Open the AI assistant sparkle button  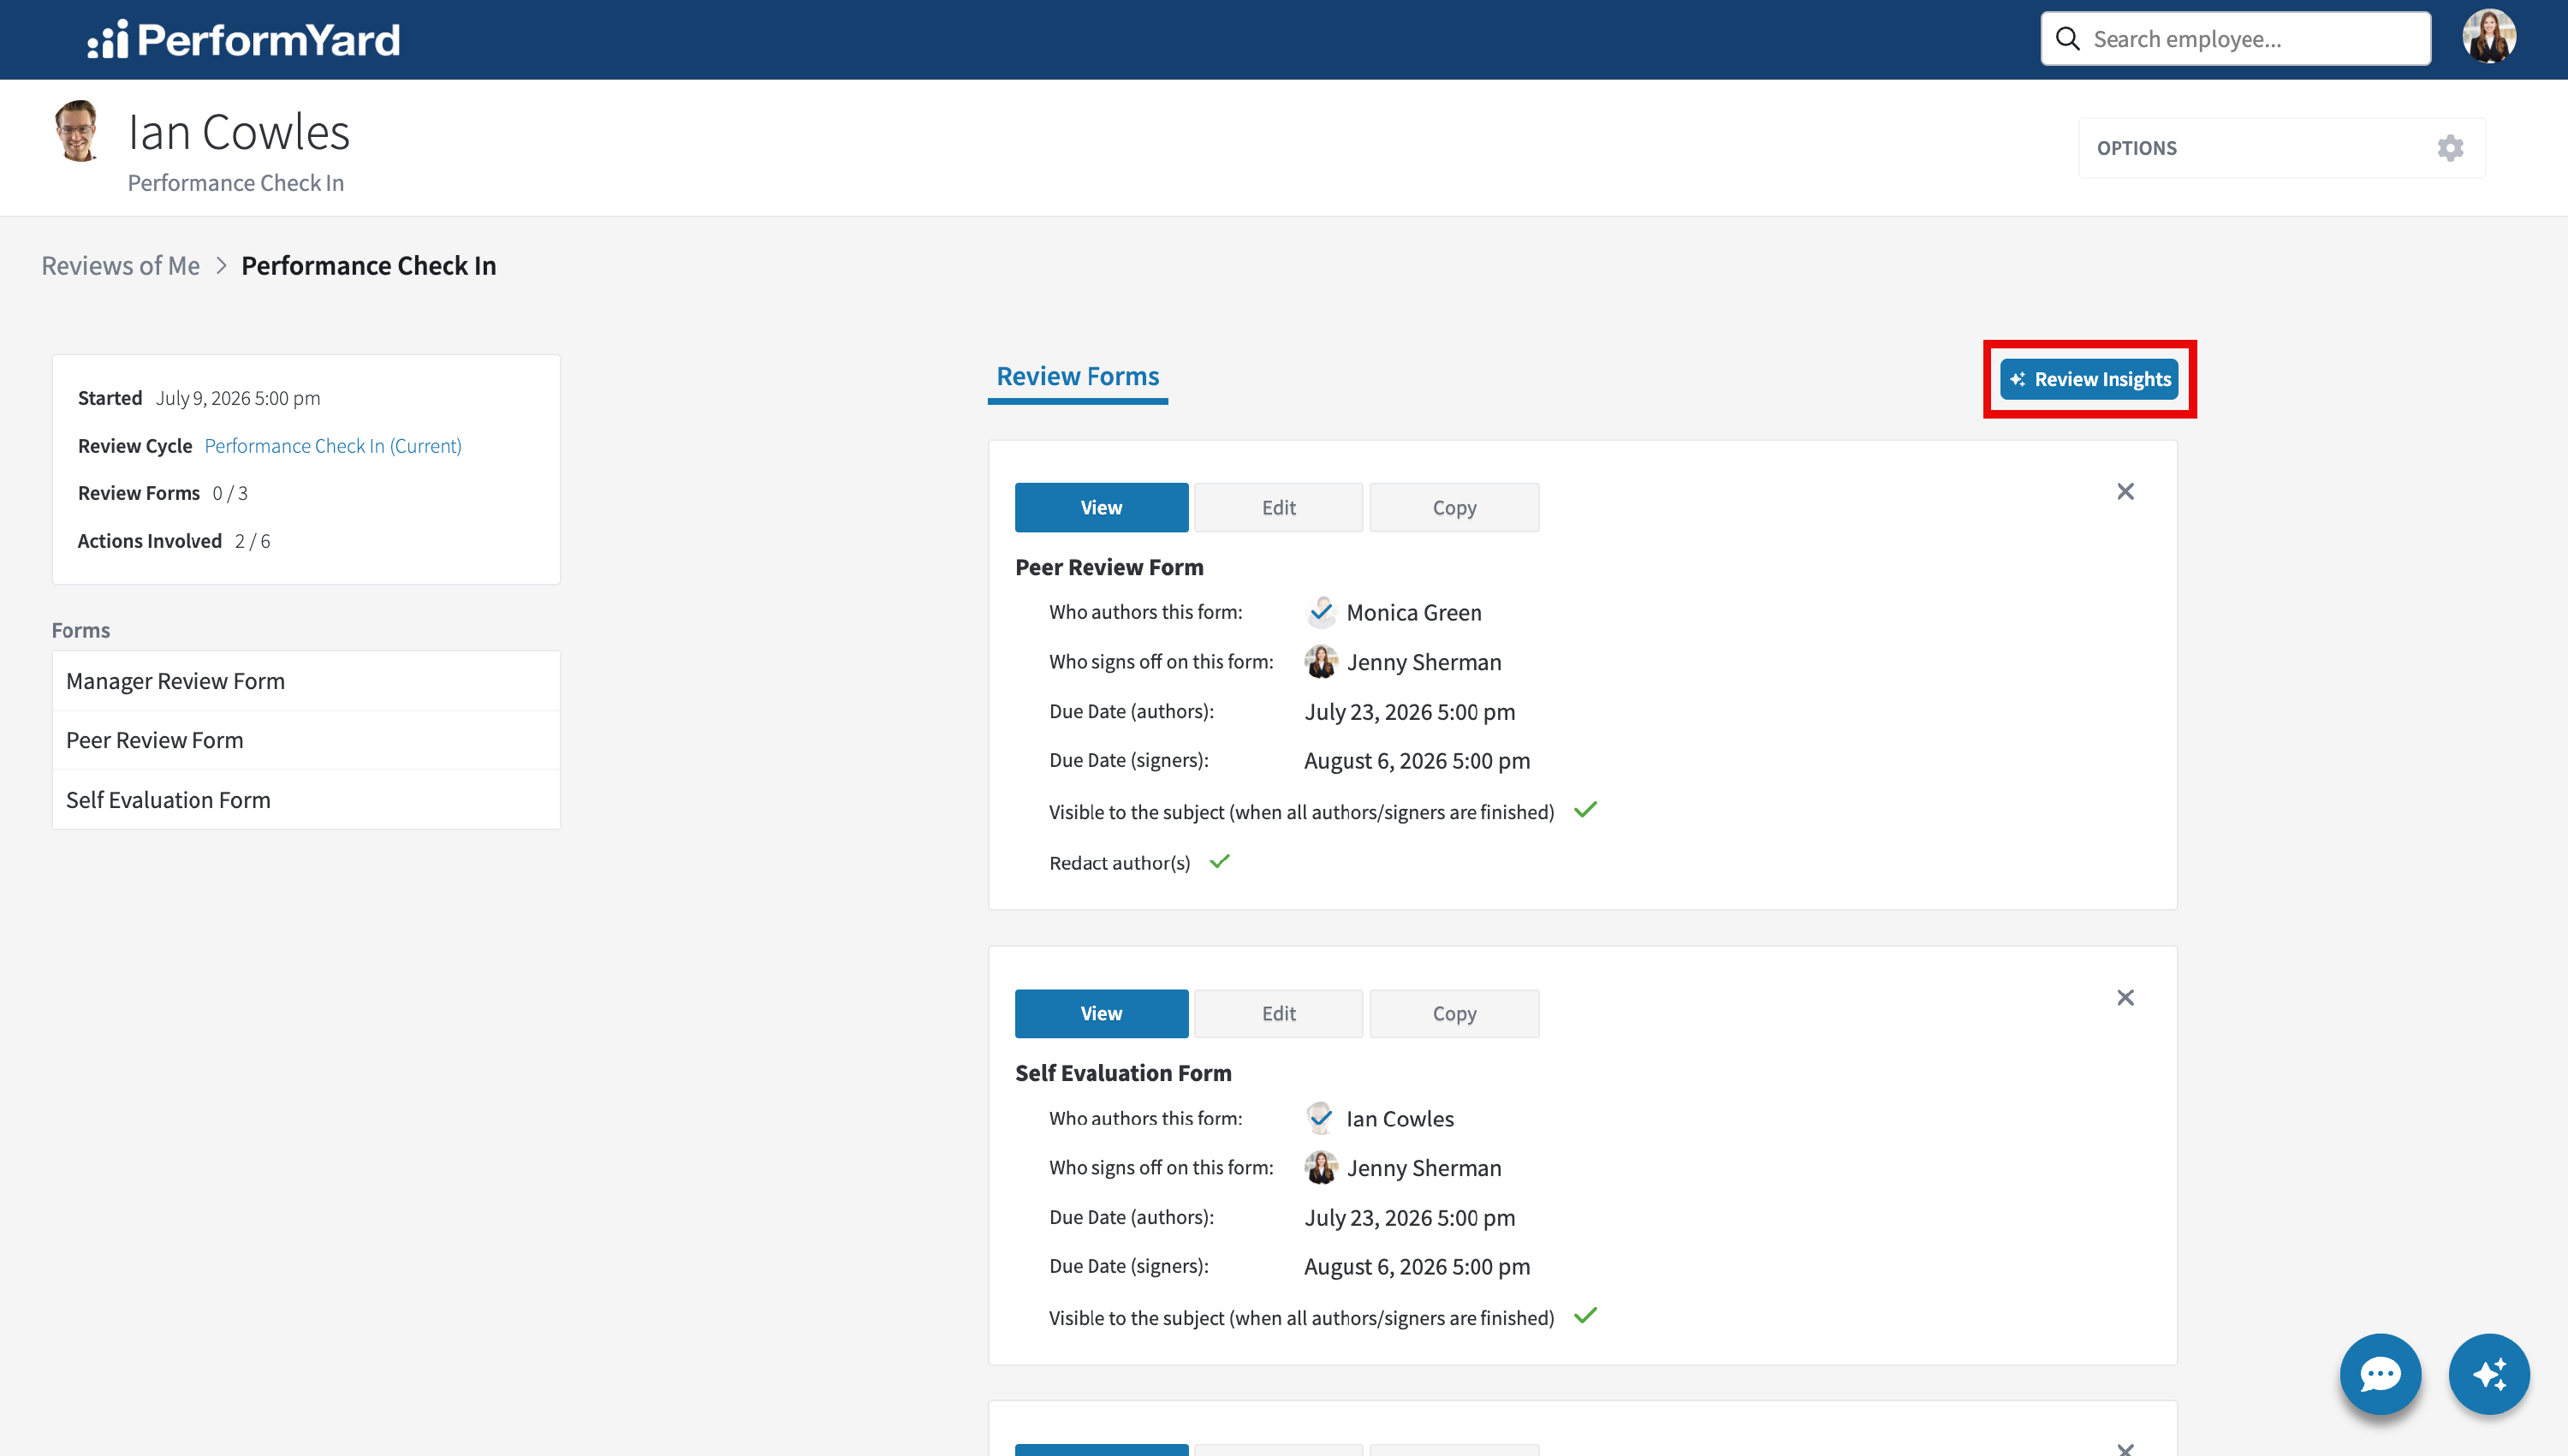pos(2489,1373)
